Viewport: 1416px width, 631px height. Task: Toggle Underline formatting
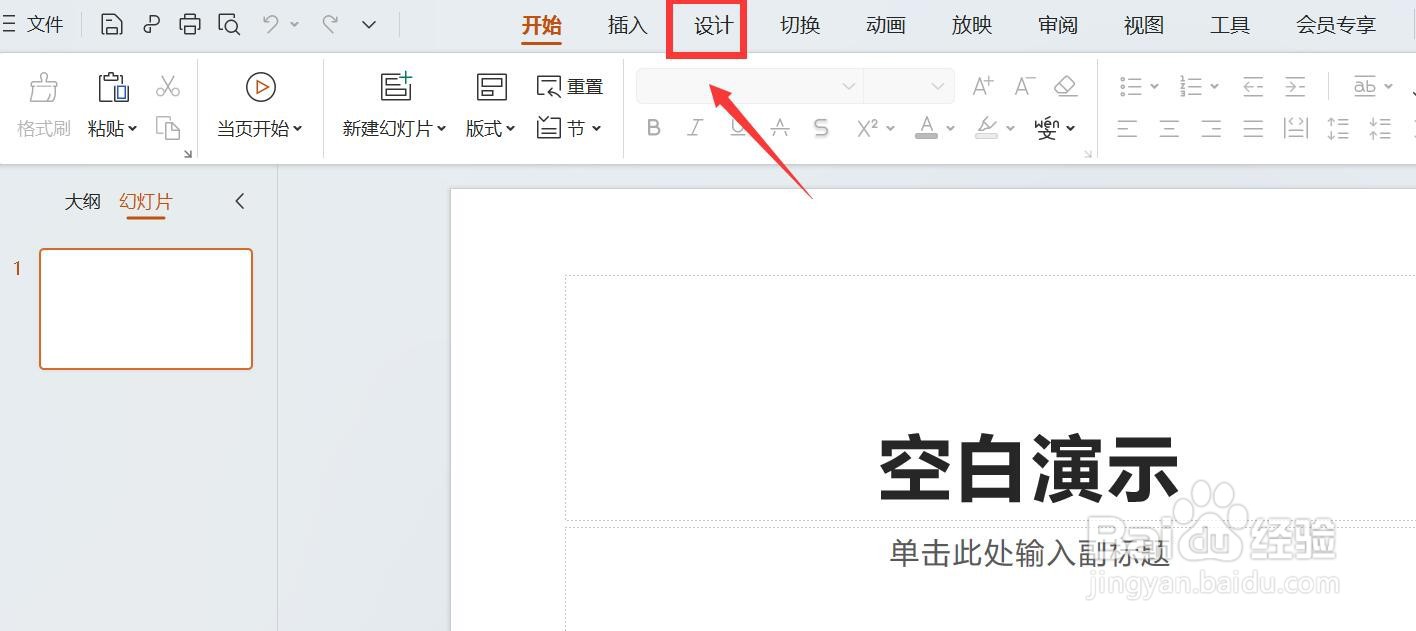pos(738,128)
